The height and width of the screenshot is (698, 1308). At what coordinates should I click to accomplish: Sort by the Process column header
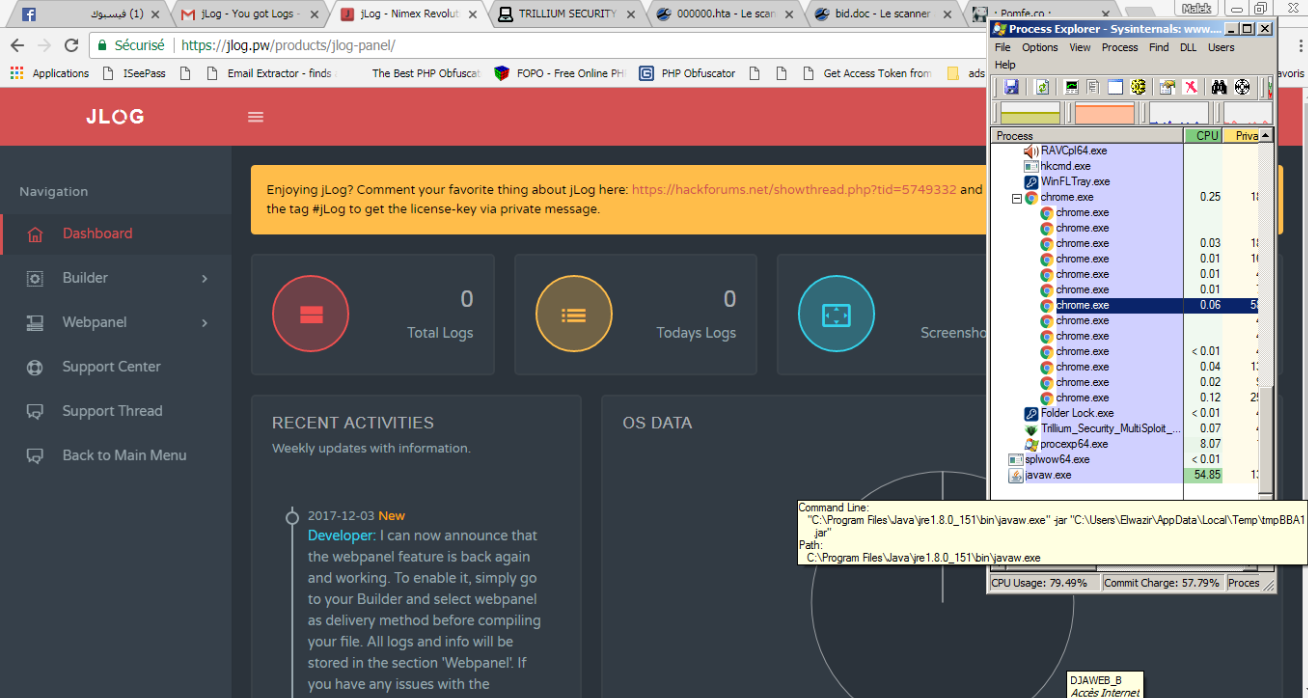click(x=1087, y=135)
